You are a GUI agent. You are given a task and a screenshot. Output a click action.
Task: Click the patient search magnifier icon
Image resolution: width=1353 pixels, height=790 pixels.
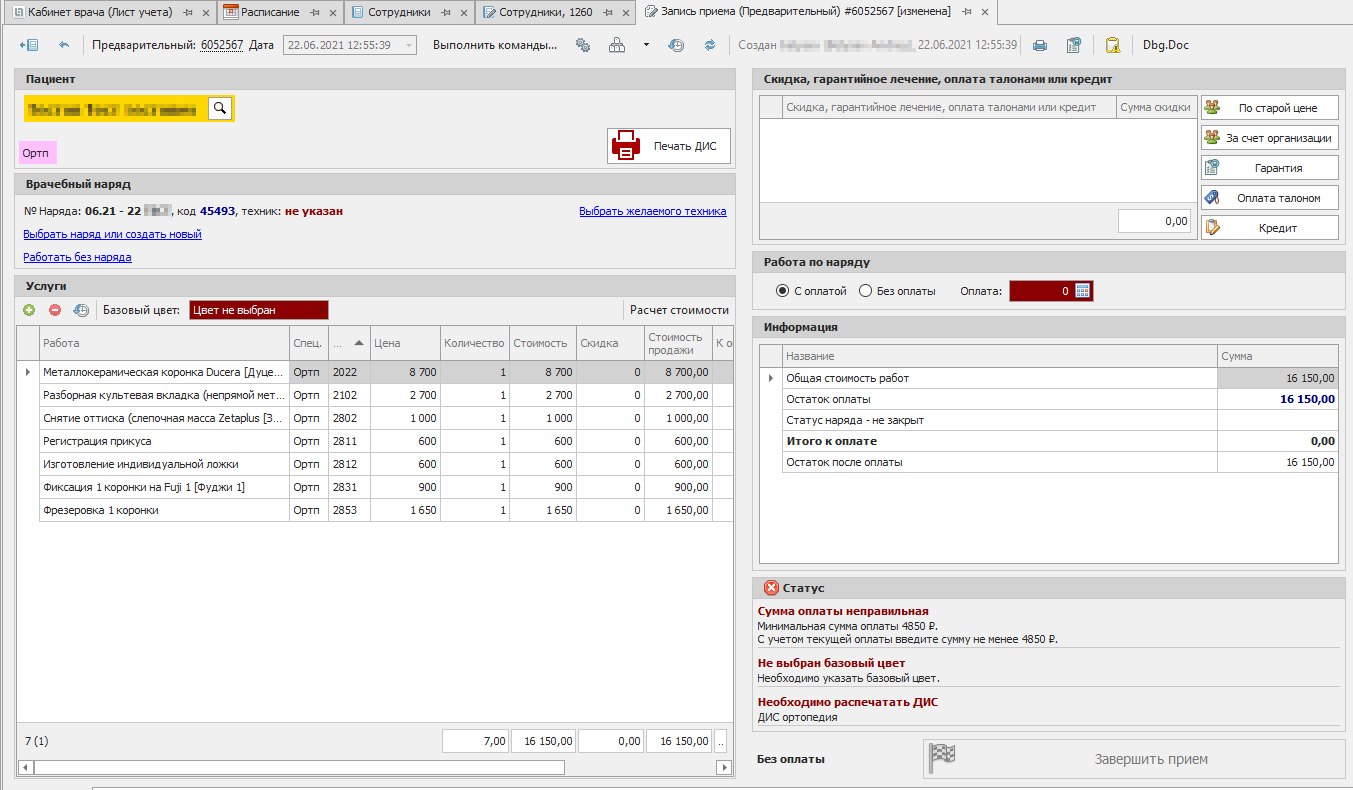[x=220, y=109]
